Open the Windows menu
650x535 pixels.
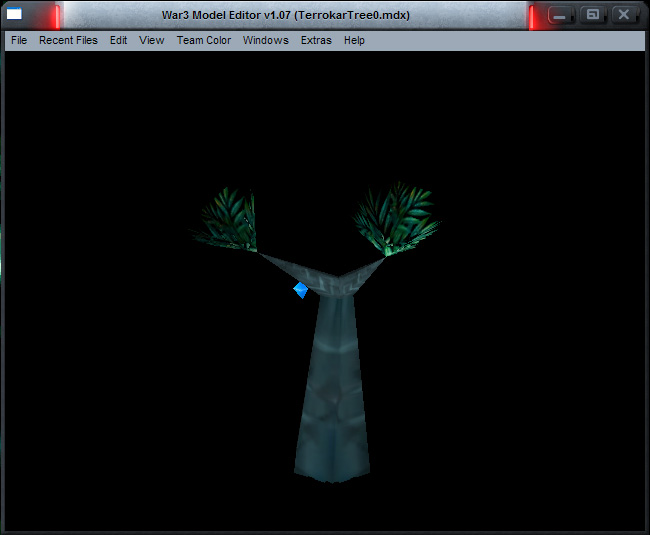click(266, 40)
